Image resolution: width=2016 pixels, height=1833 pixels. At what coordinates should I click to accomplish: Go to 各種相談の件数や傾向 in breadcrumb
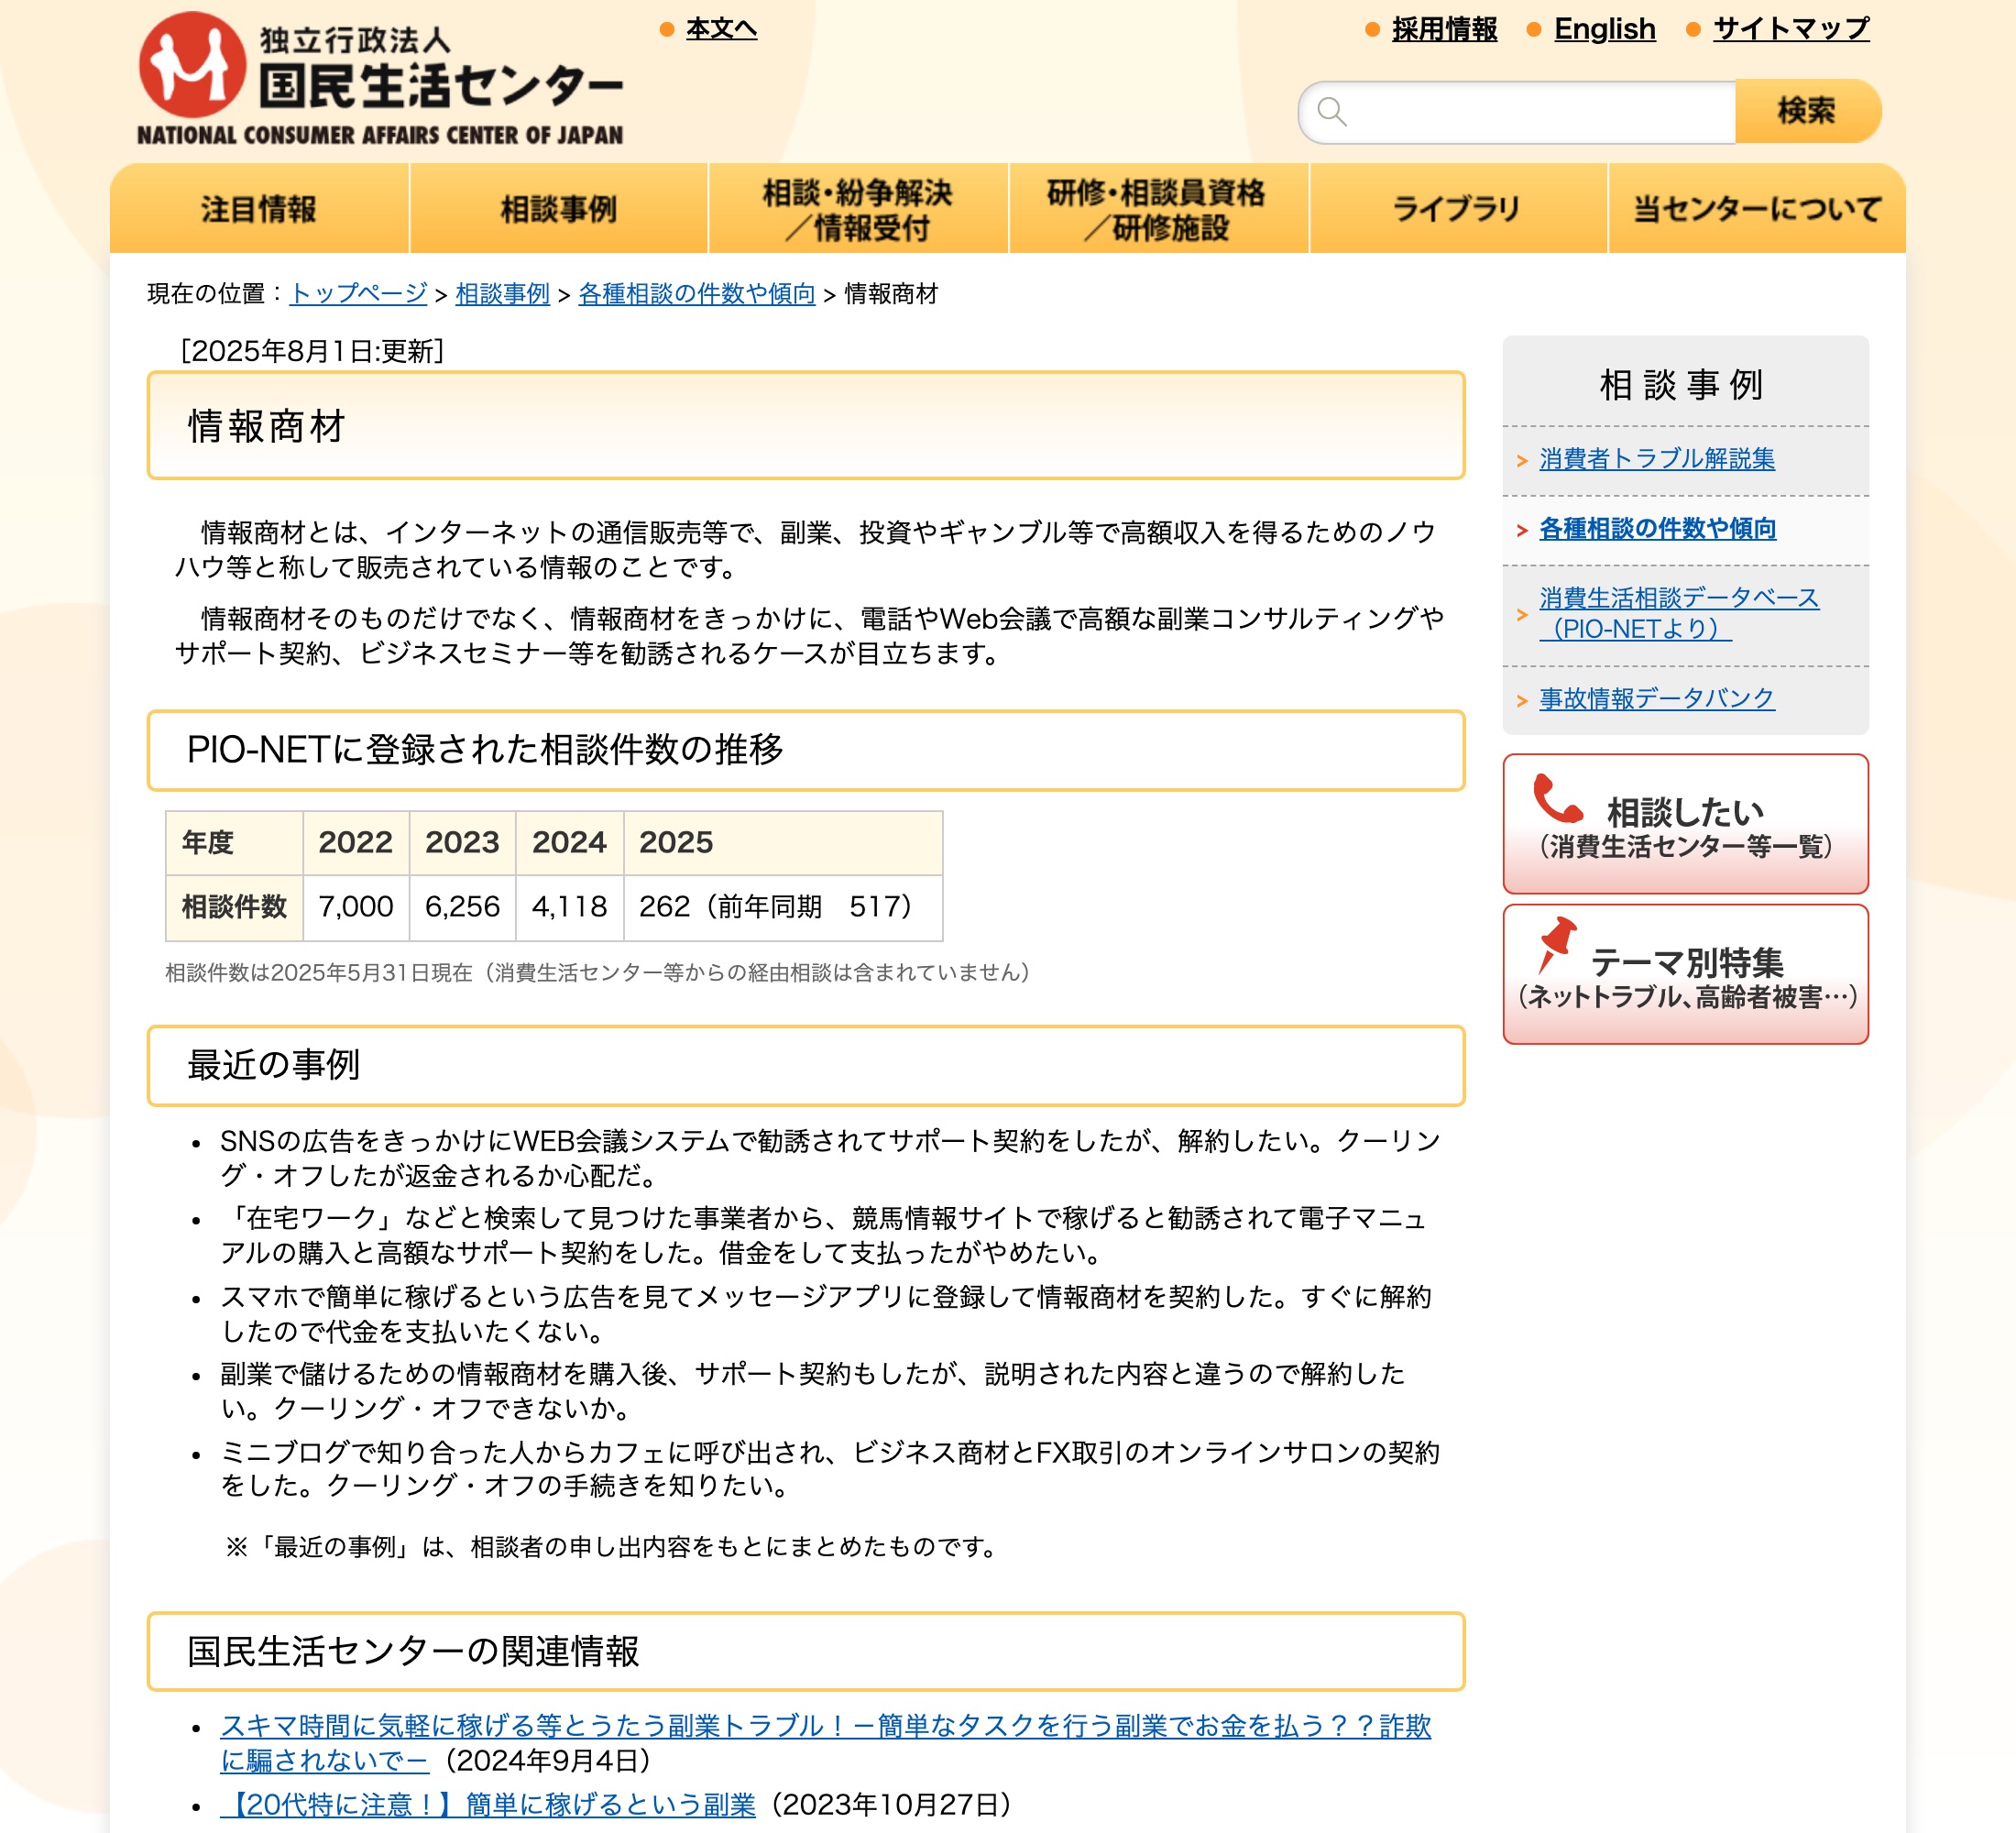tap(697, 293)
